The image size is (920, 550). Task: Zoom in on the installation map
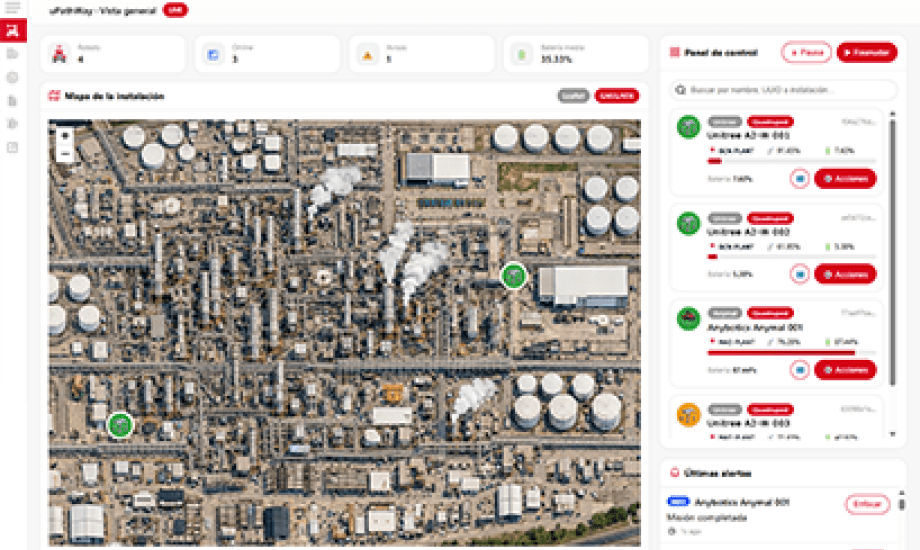(x=64, y=135)
